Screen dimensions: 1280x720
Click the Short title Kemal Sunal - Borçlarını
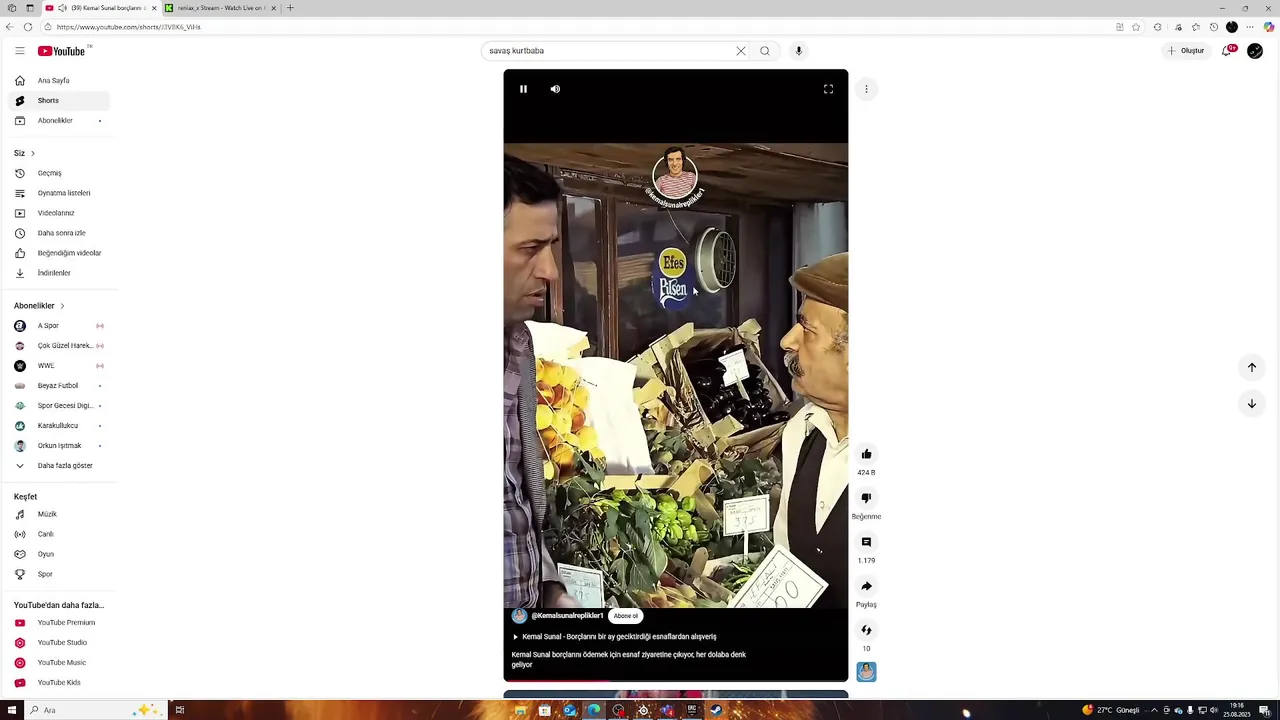pos(619,637)
